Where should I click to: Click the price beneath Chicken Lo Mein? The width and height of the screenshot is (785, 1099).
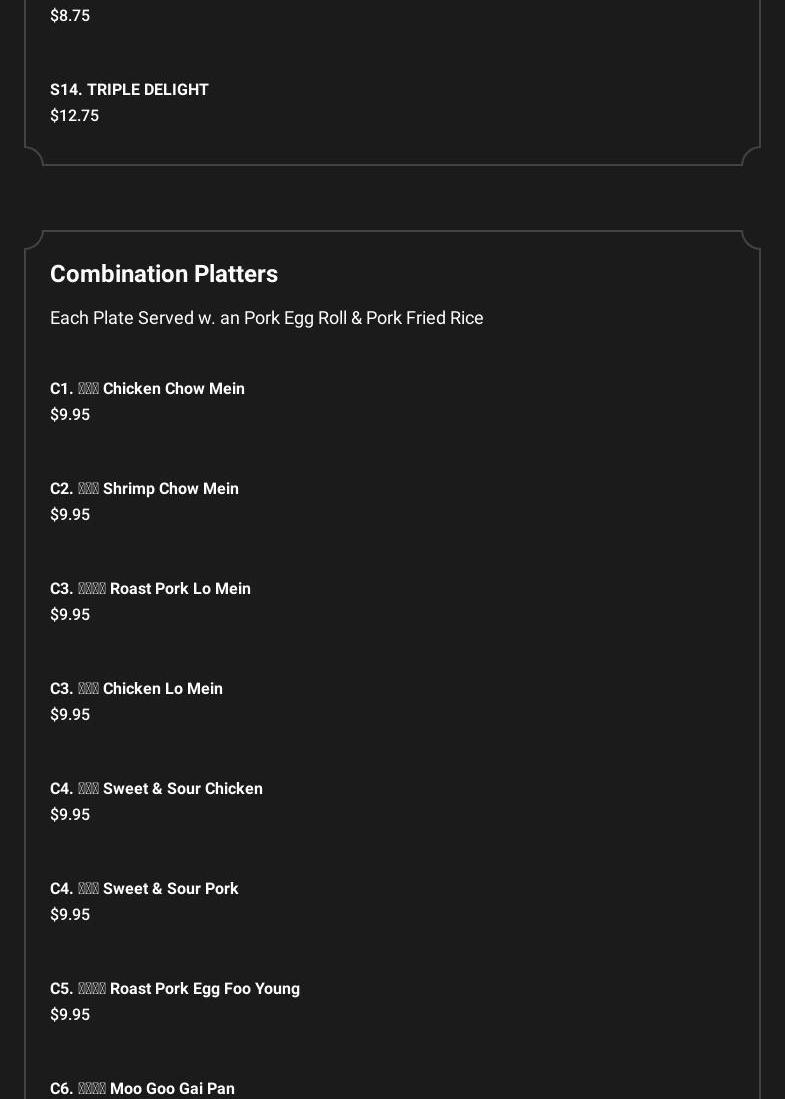pos(70,714)
